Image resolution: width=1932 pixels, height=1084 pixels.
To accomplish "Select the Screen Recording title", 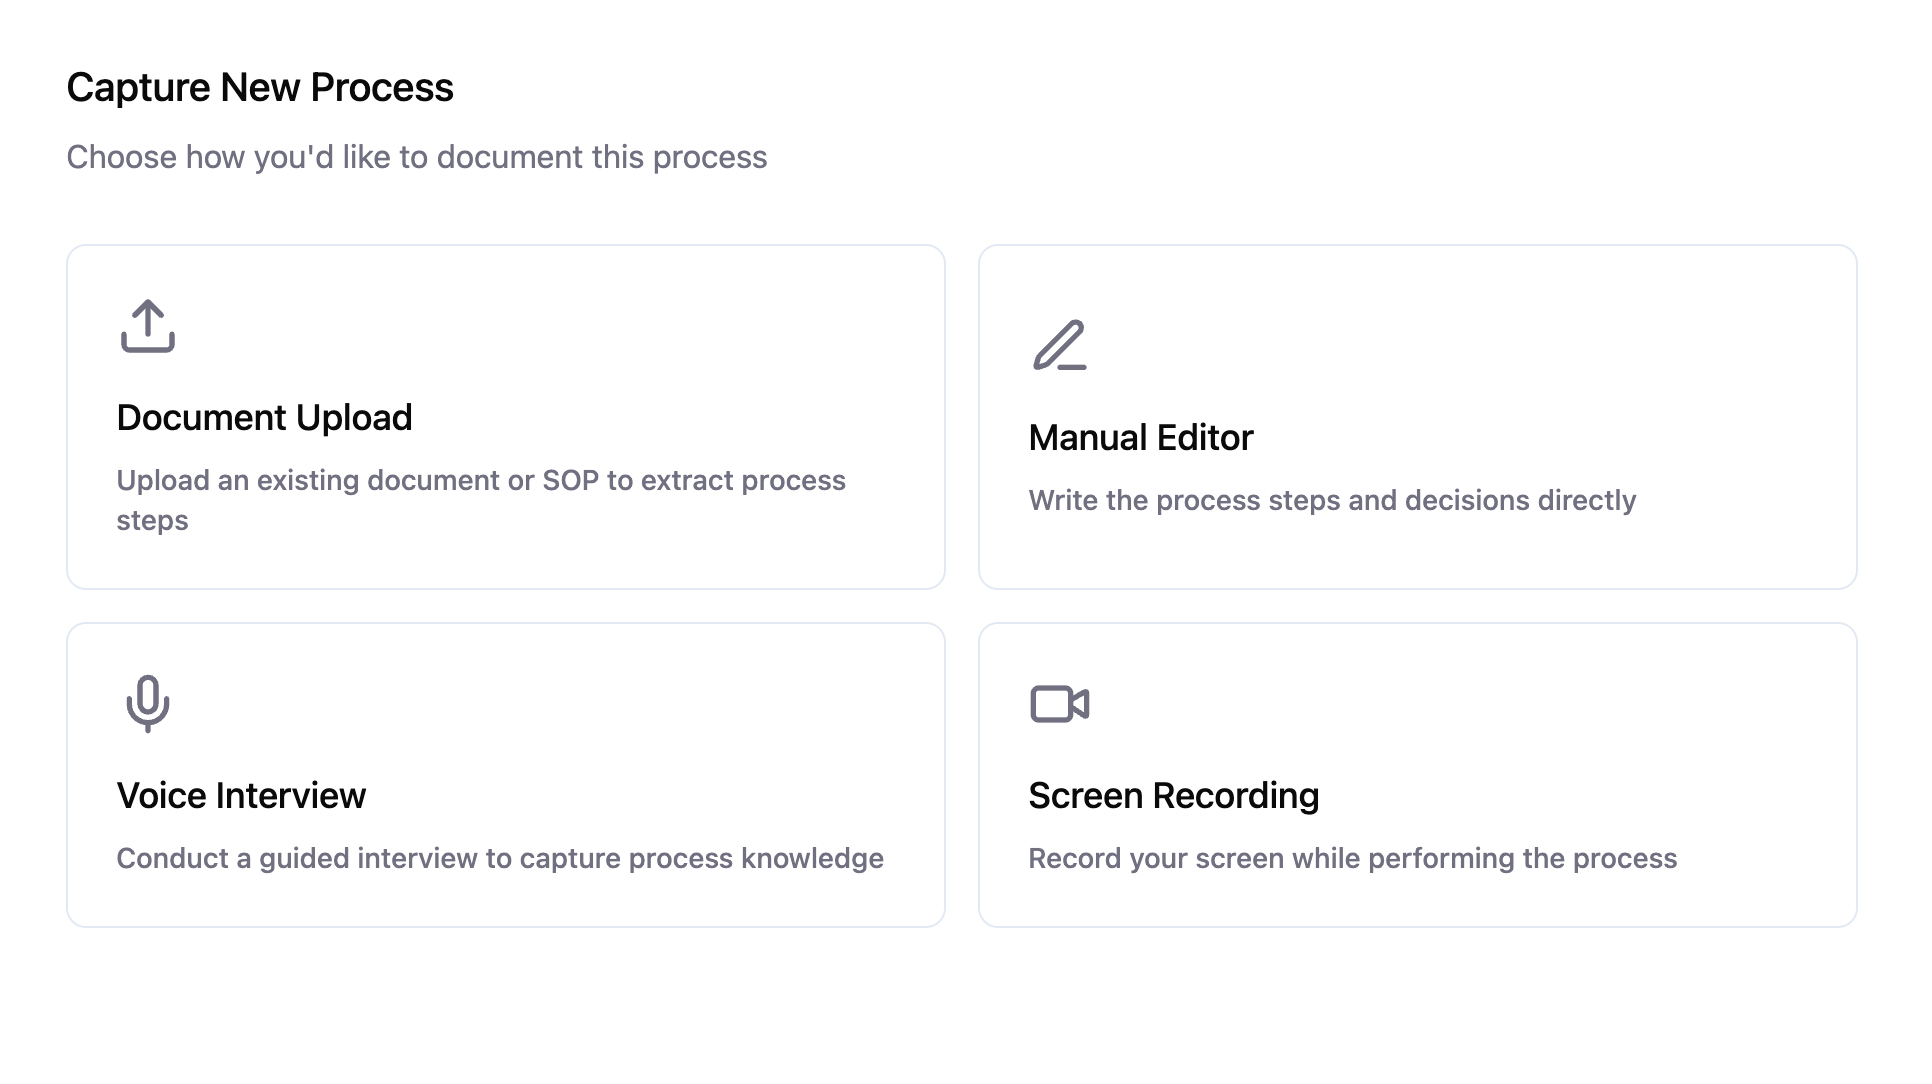I will click(1173, 796).
